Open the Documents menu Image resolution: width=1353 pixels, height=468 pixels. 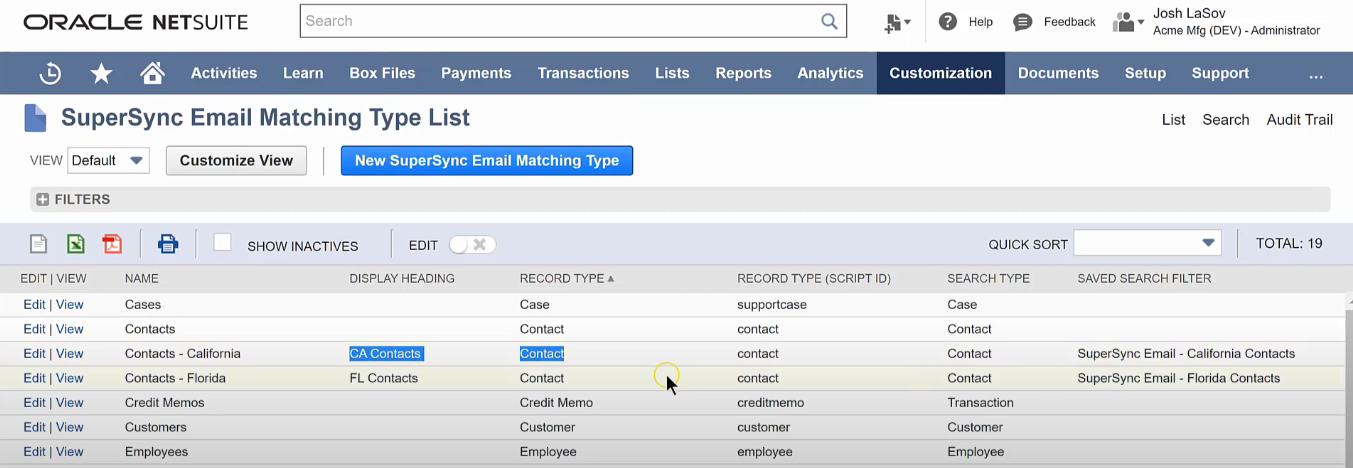click(1058, 73)
